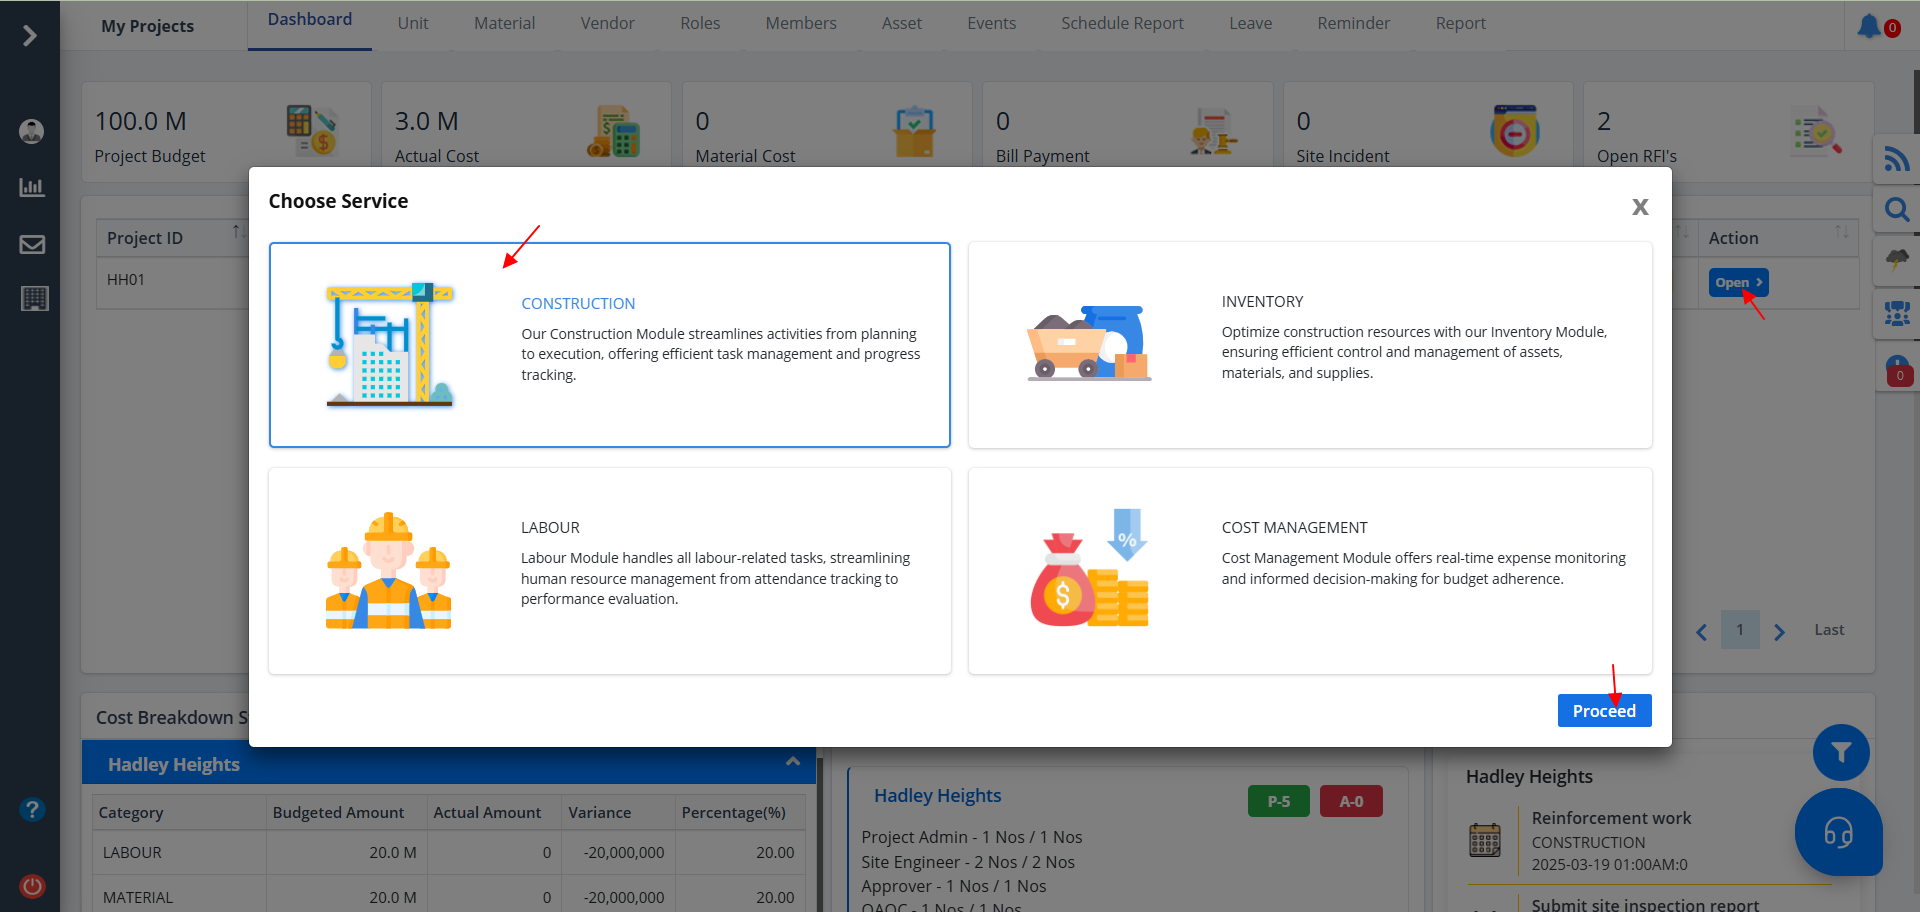
Task: Open the mail envelope icon in sidebar
Action: 32,244
